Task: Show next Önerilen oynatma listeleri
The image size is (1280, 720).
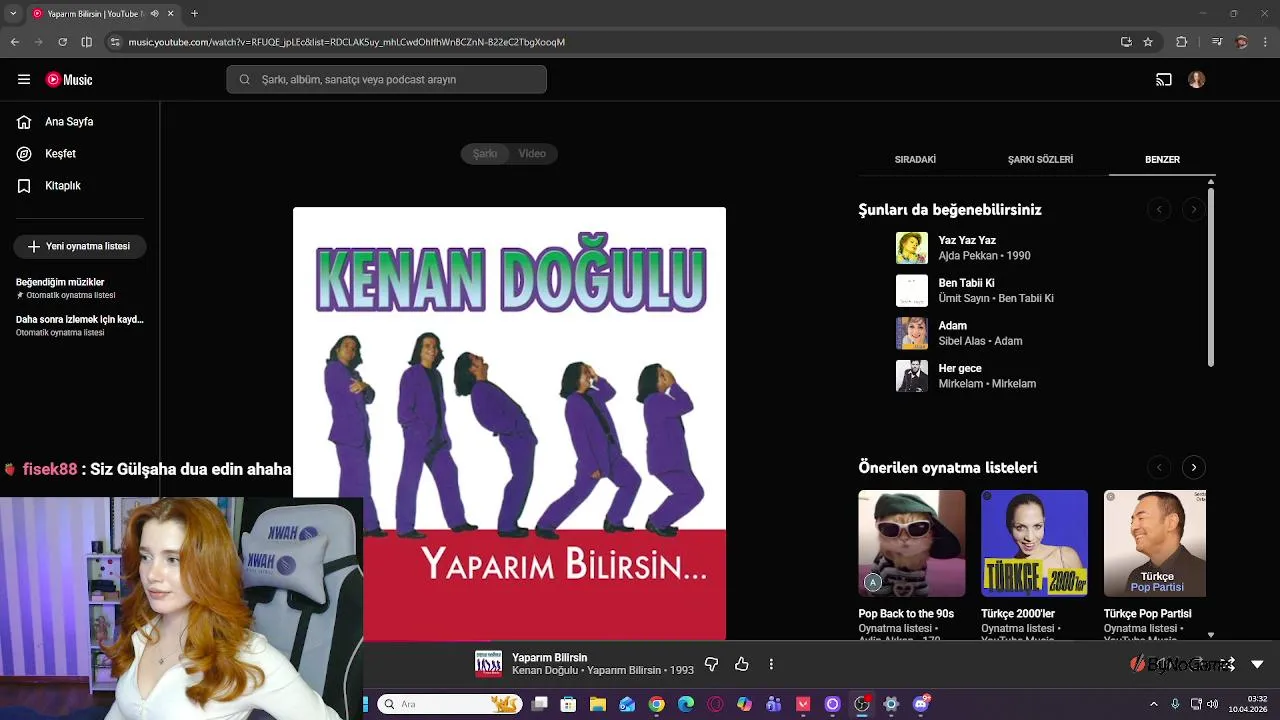Action: (1193, 467)
